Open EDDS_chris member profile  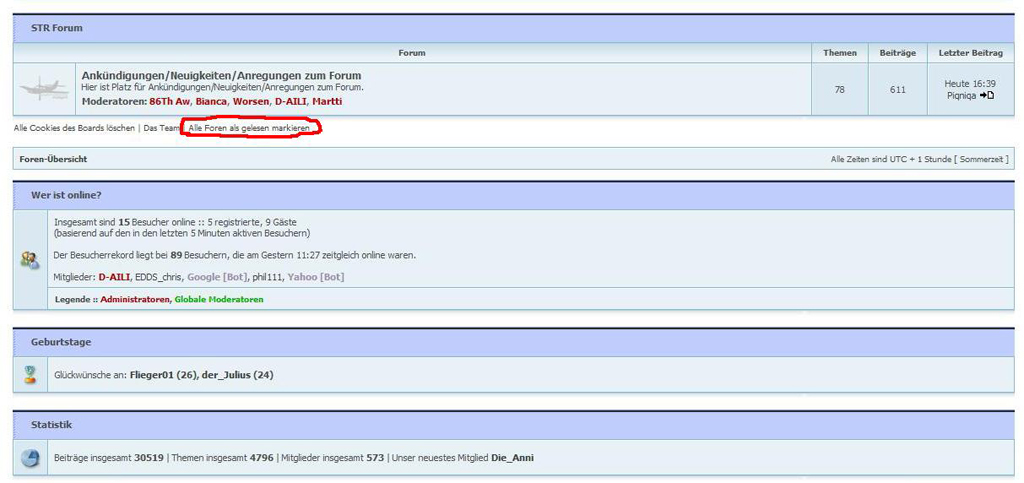click(x=158, y=277)
